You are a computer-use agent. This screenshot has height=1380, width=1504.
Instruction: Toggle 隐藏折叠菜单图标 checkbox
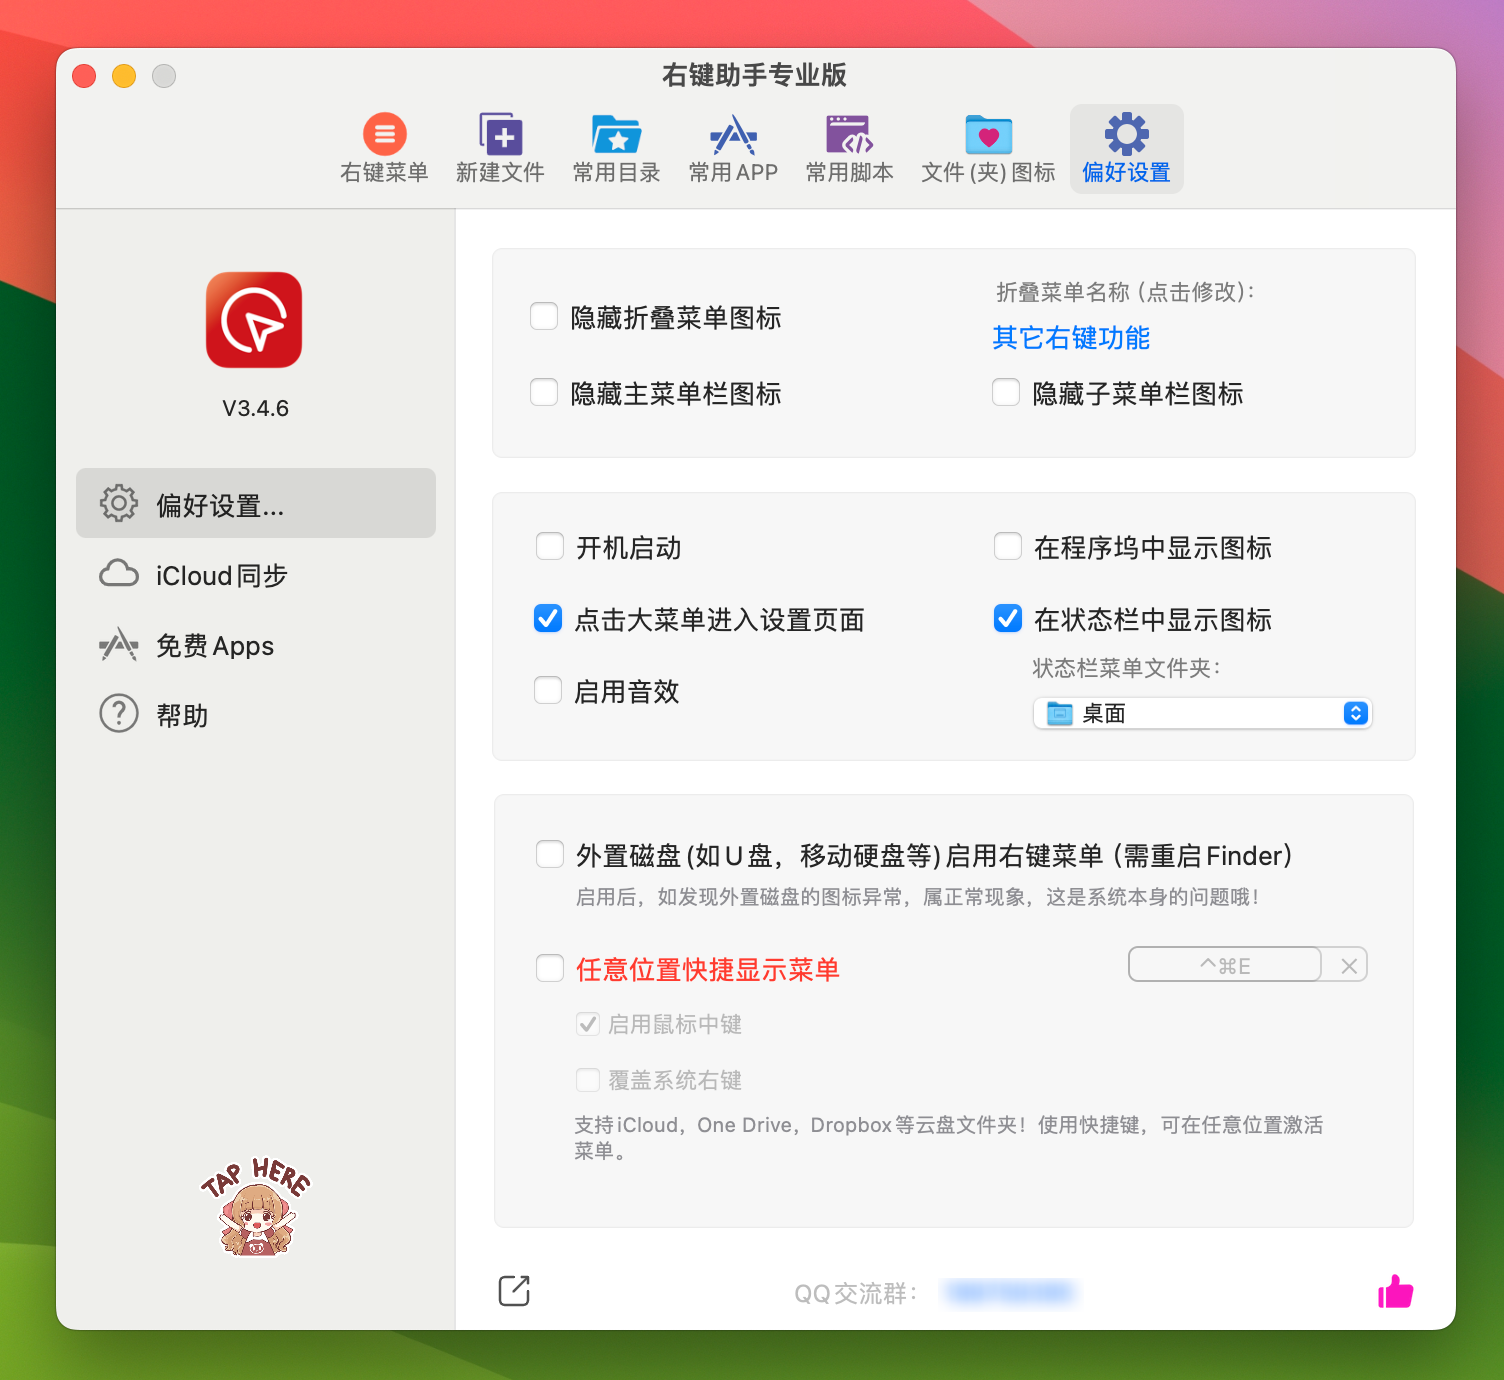point(544,316)
